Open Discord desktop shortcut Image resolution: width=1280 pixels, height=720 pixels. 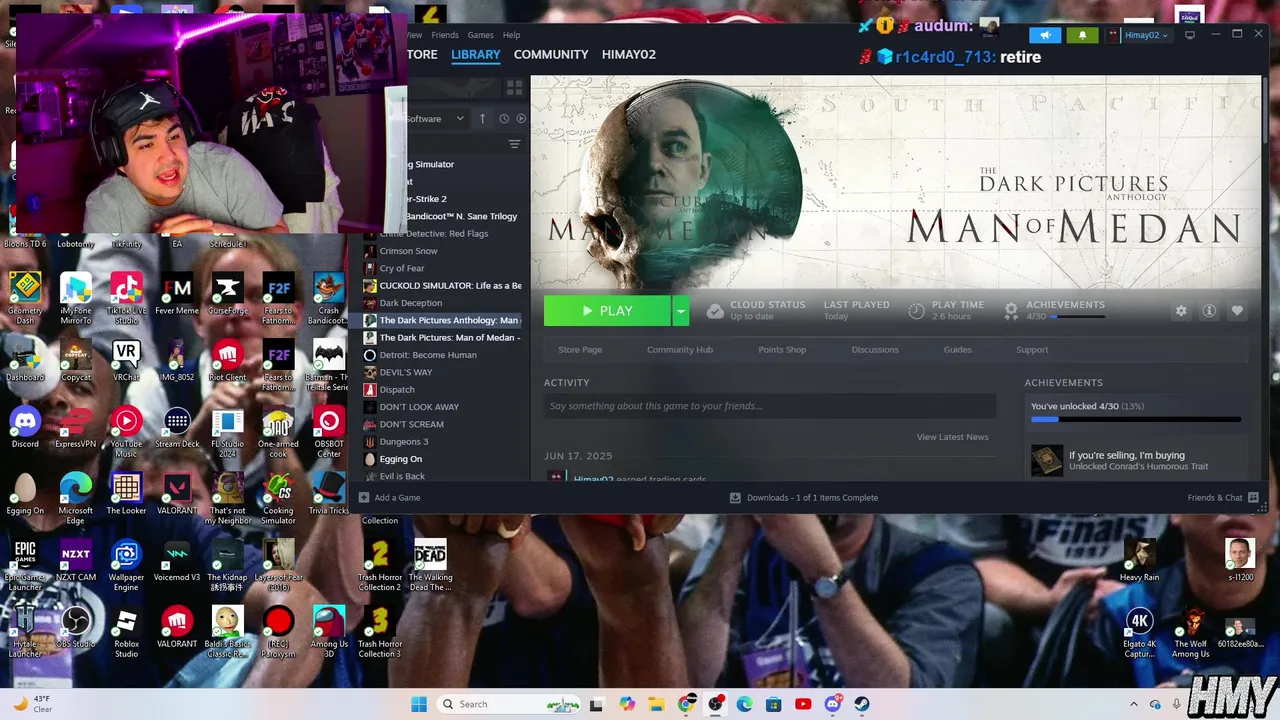(25, 427)
